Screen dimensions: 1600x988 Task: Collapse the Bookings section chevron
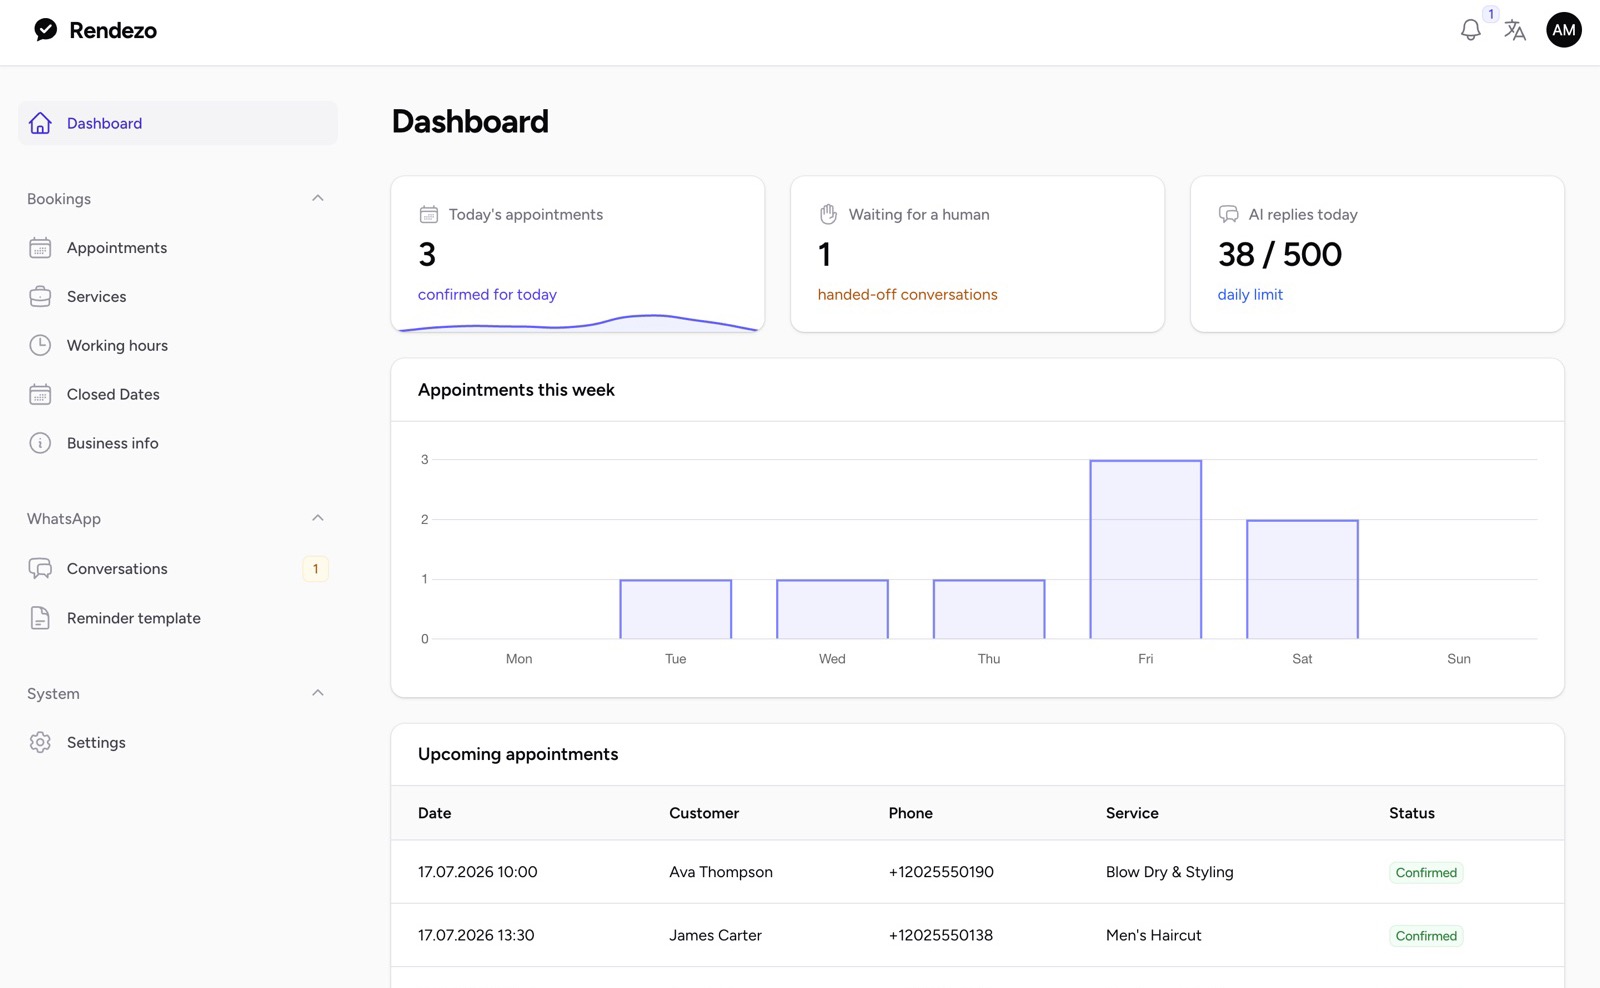(x=318, y=198)
